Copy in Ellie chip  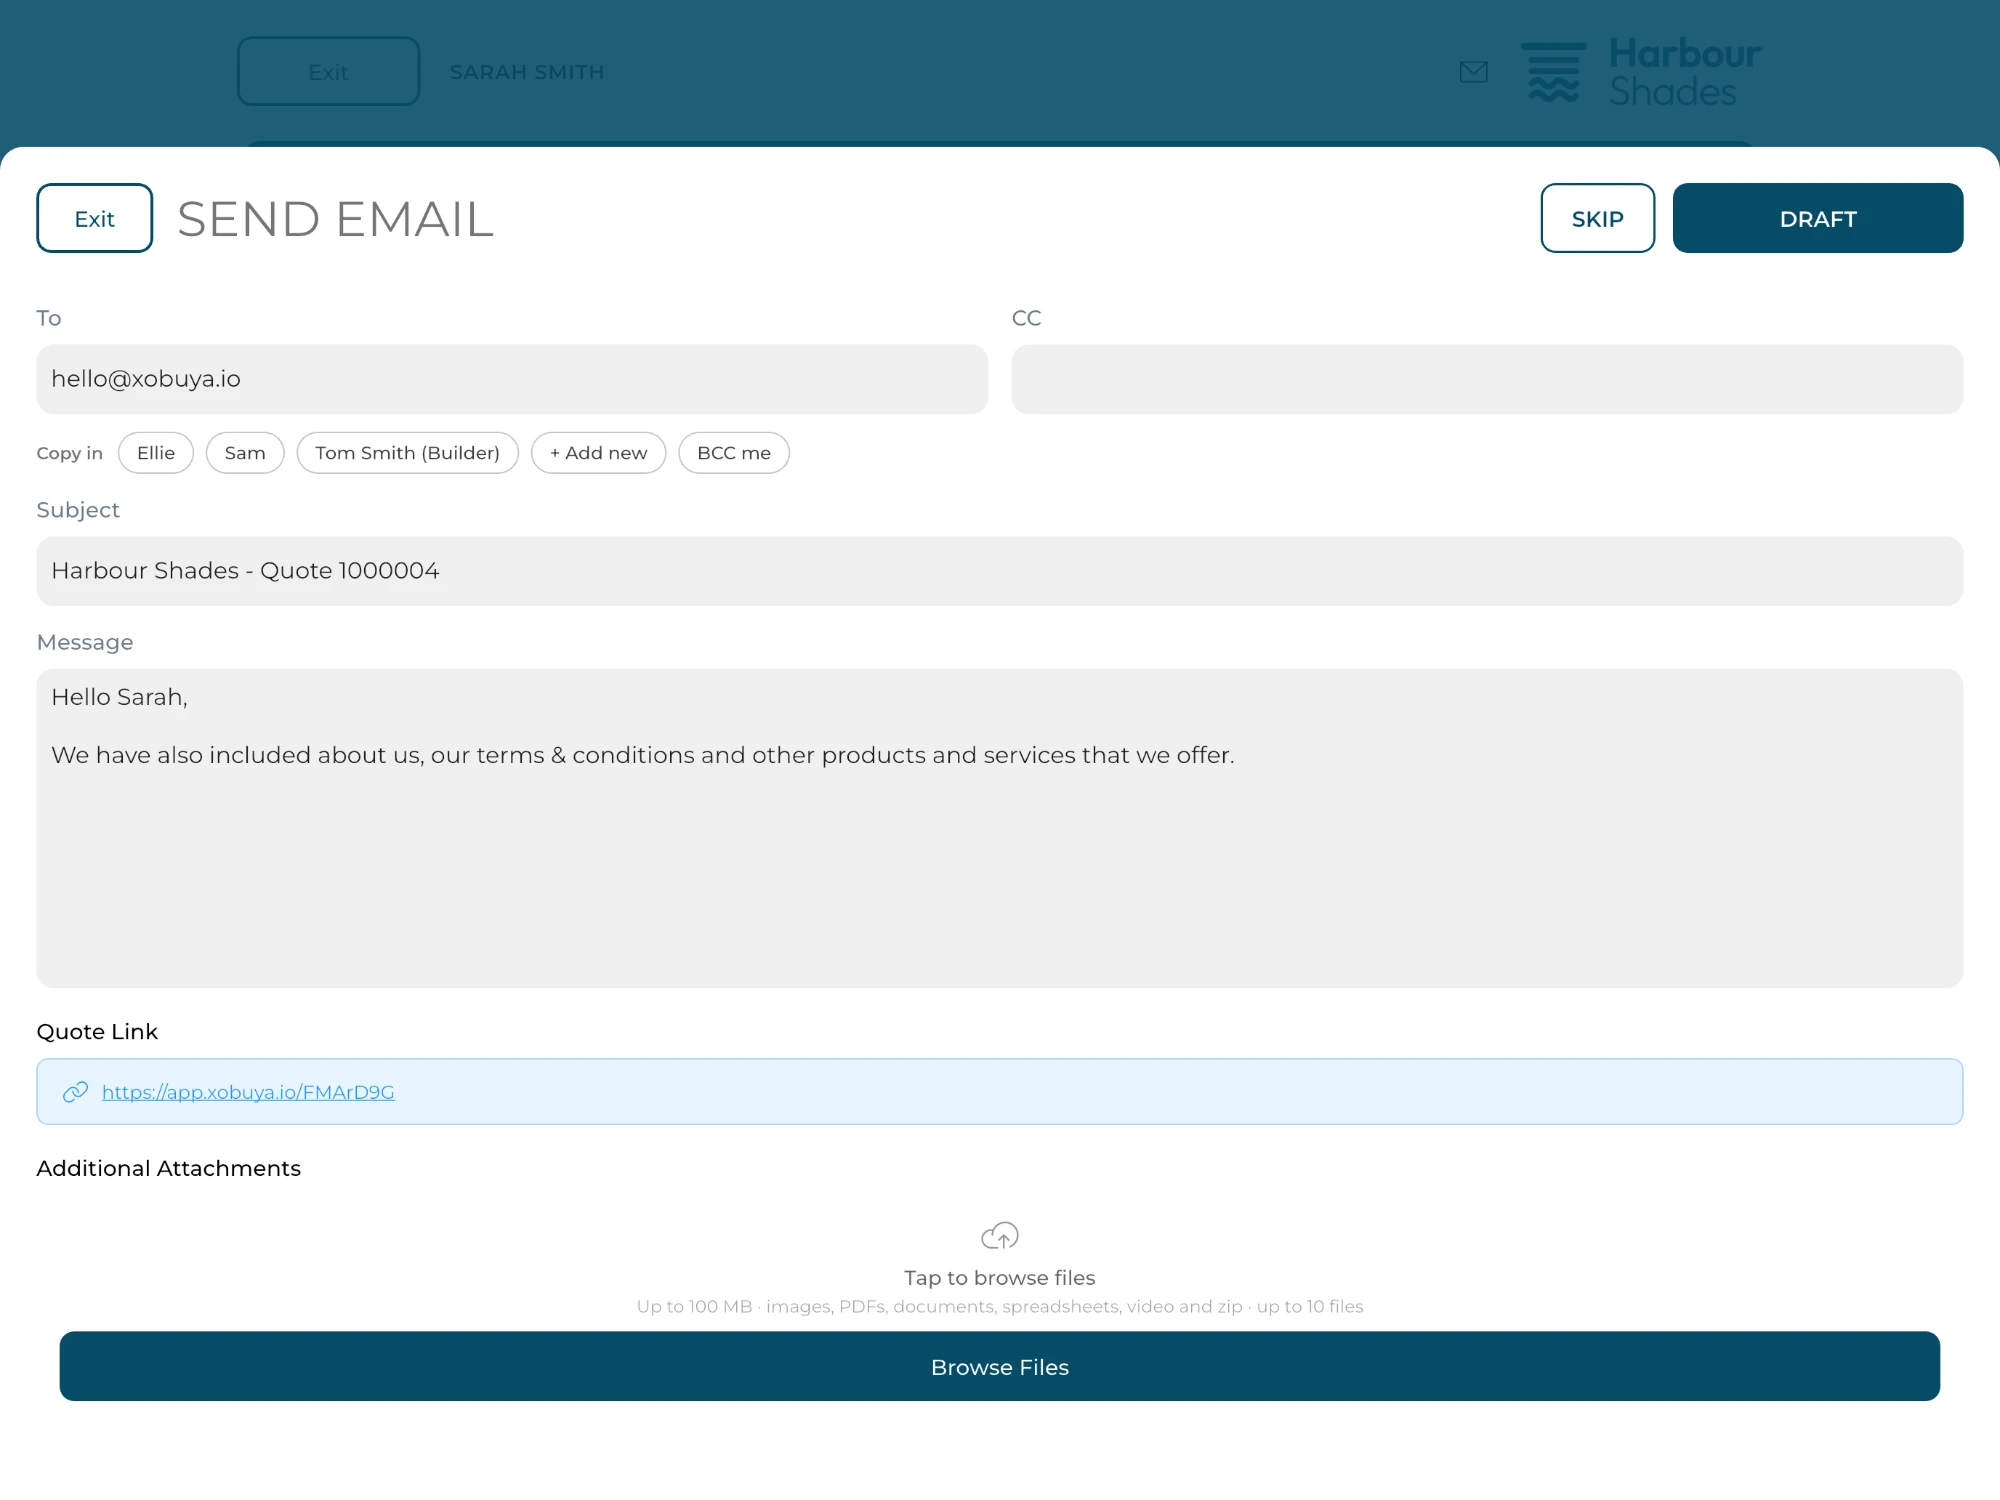tap(156, 453)
